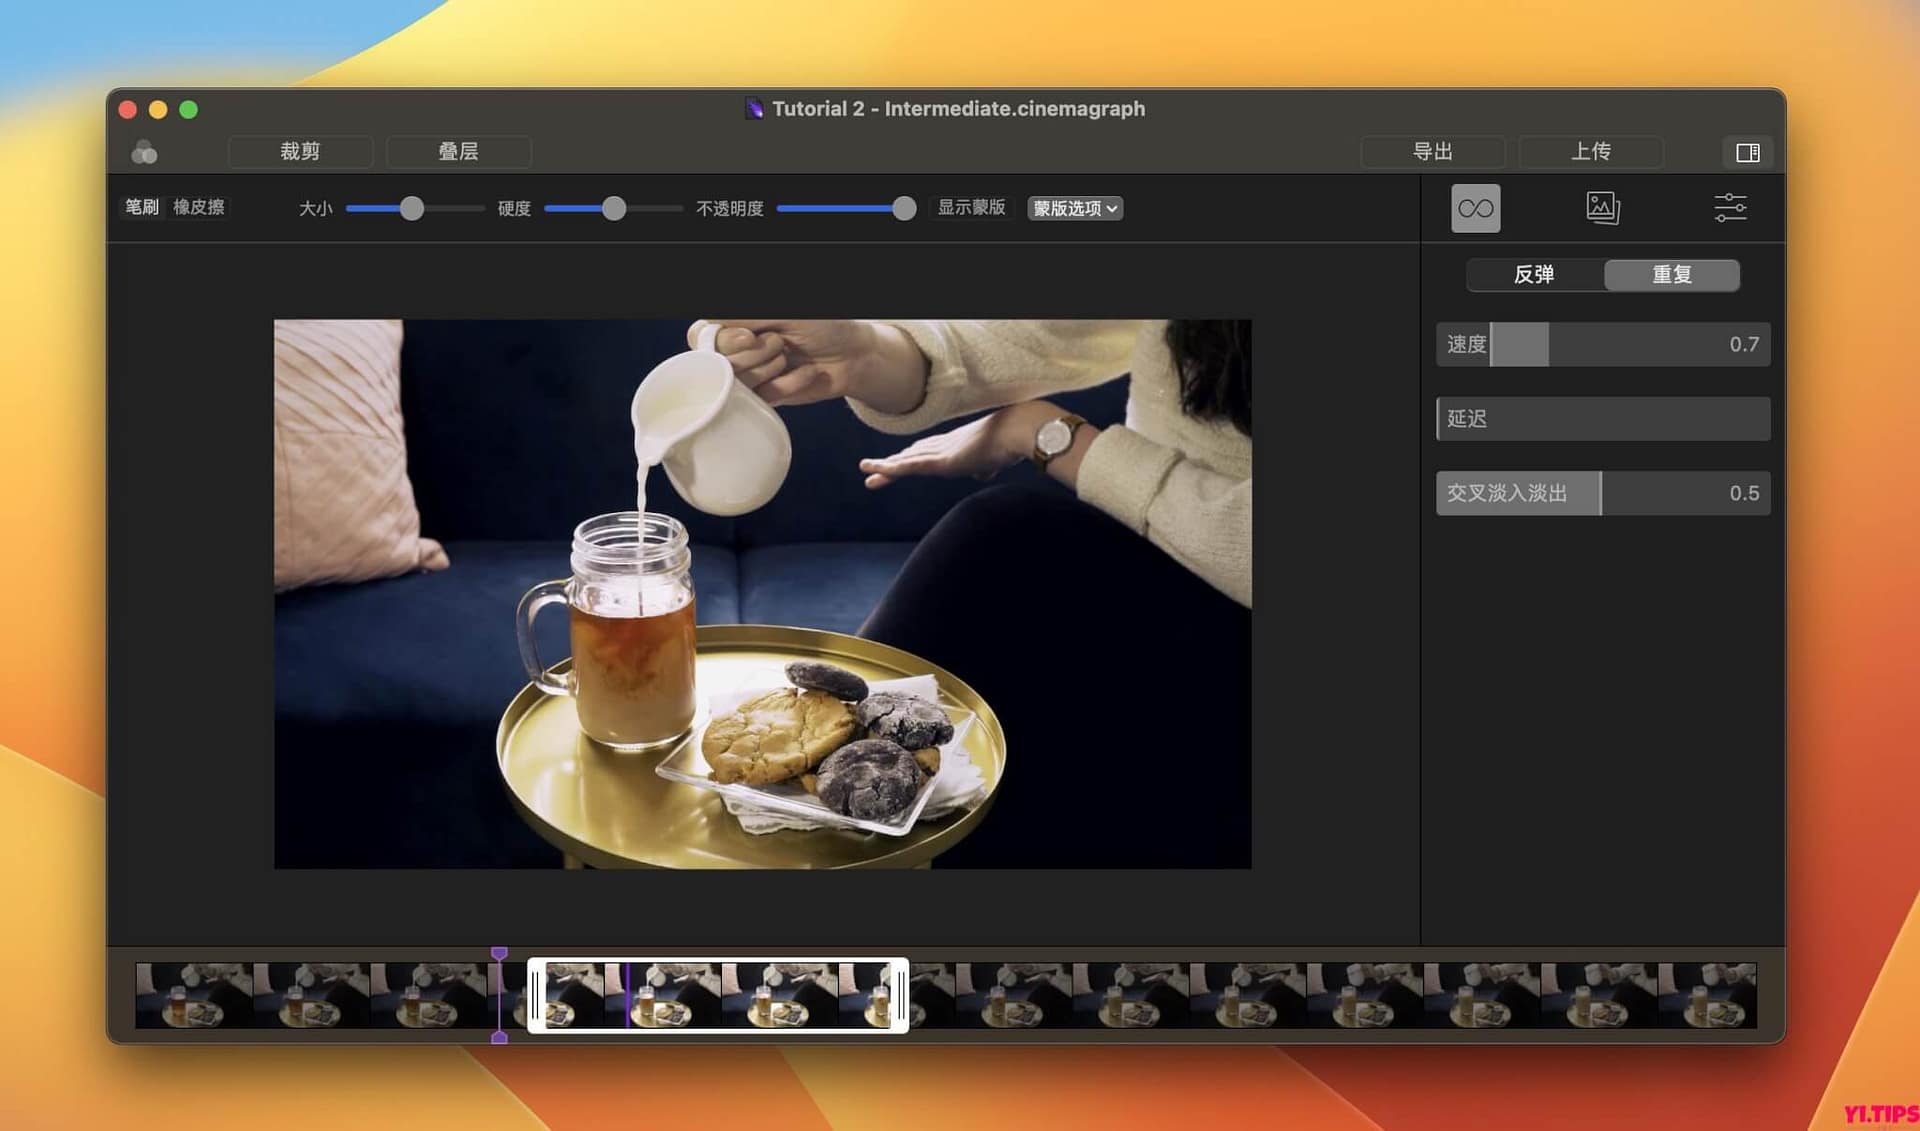Click the purple document icon in title bar
The height and width of the screenshot is (1131, 1920).
pyautogui.click(x=753, y=108)
